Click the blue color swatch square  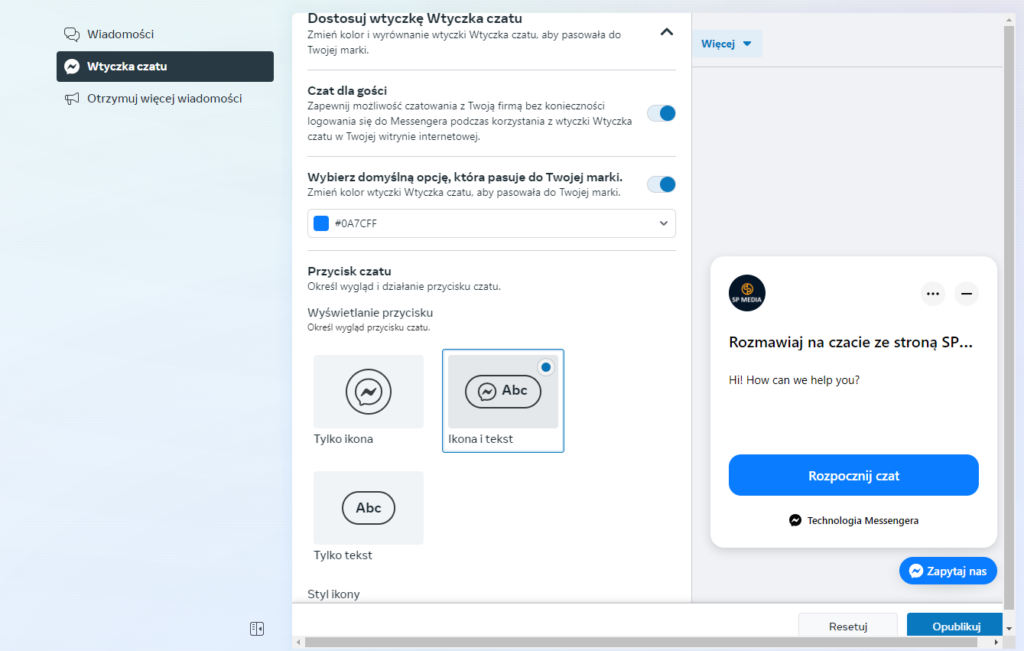[321, 224]
